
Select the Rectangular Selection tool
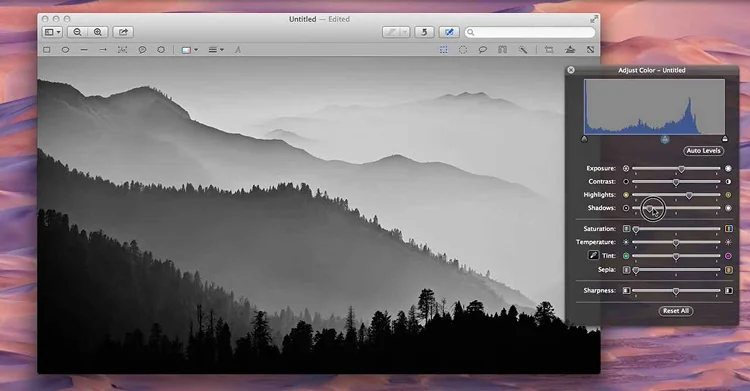point(444,50)
